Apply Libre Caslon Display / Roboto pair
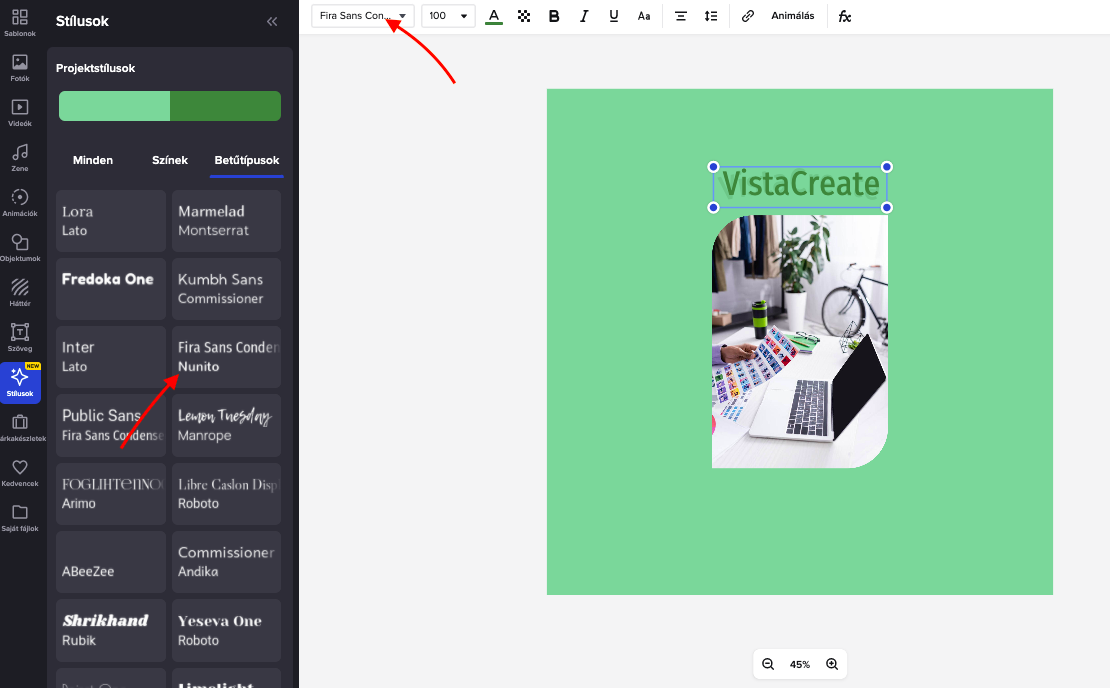This screenshot has width=1110, height=688. (x=227, y=494)
